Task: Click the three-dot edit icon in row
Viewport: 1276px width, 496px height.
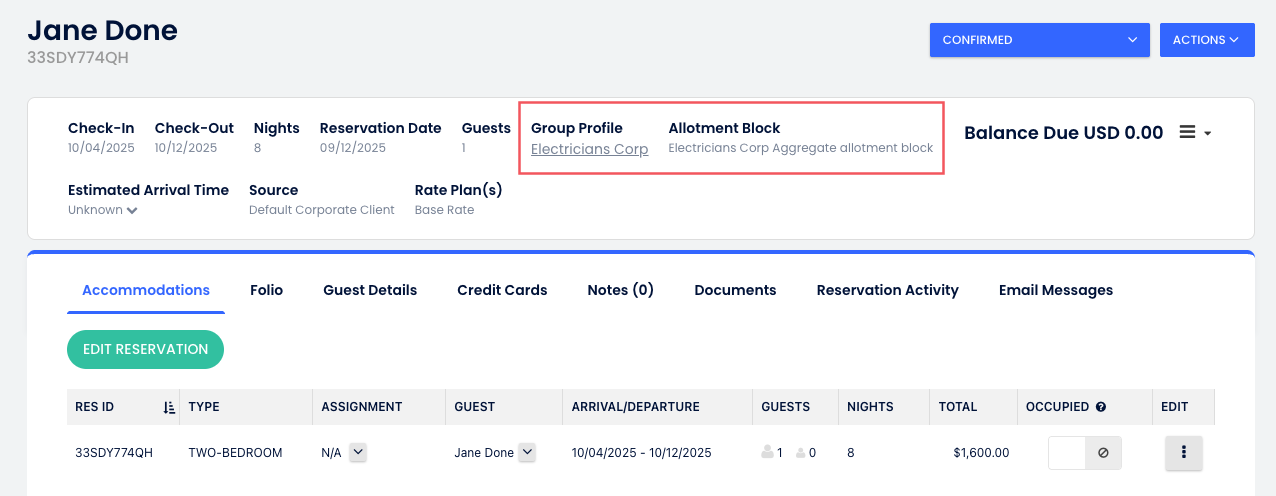Action: pos(1184,453)
